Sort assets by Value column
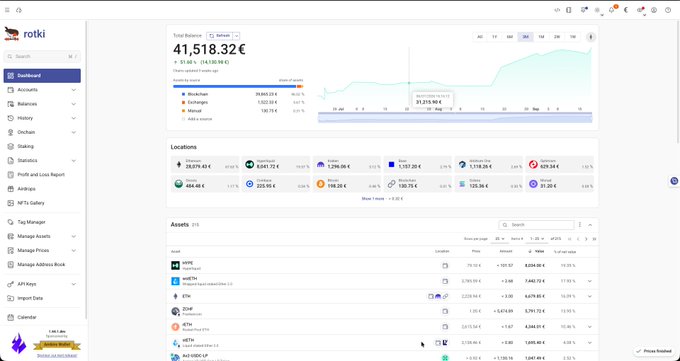 537,252
